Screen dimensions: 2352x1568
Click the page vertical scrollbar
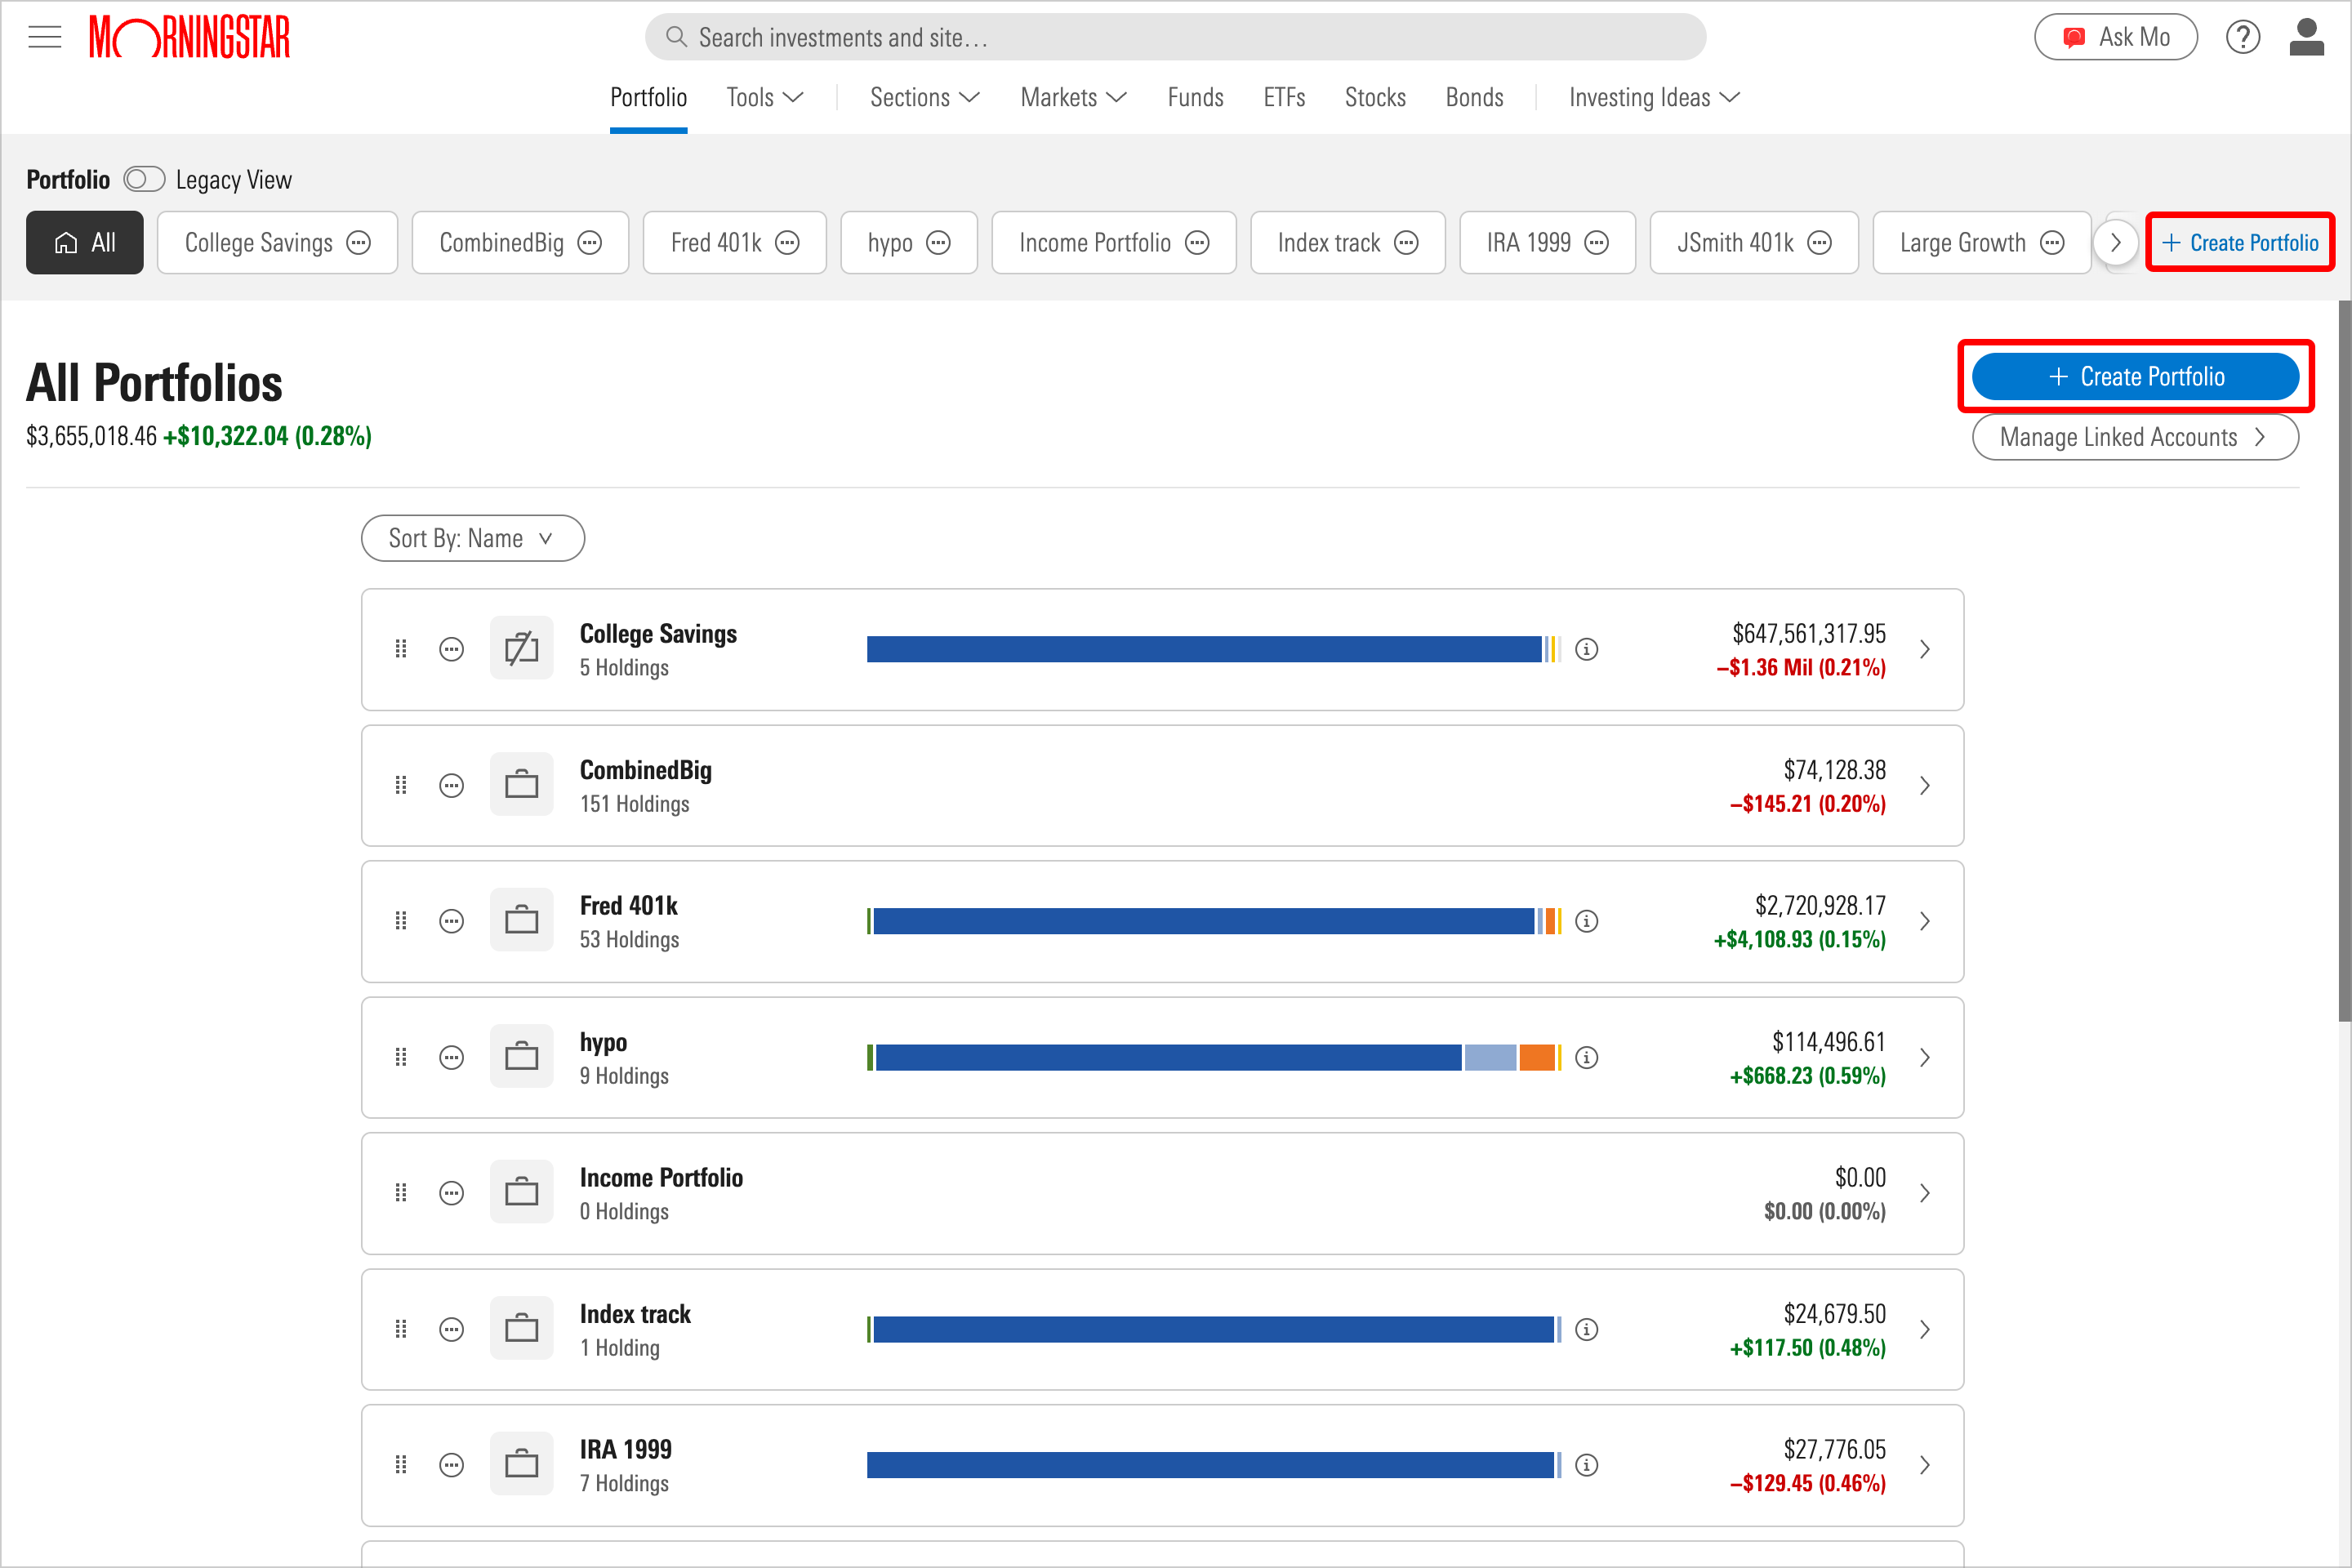2345,660
